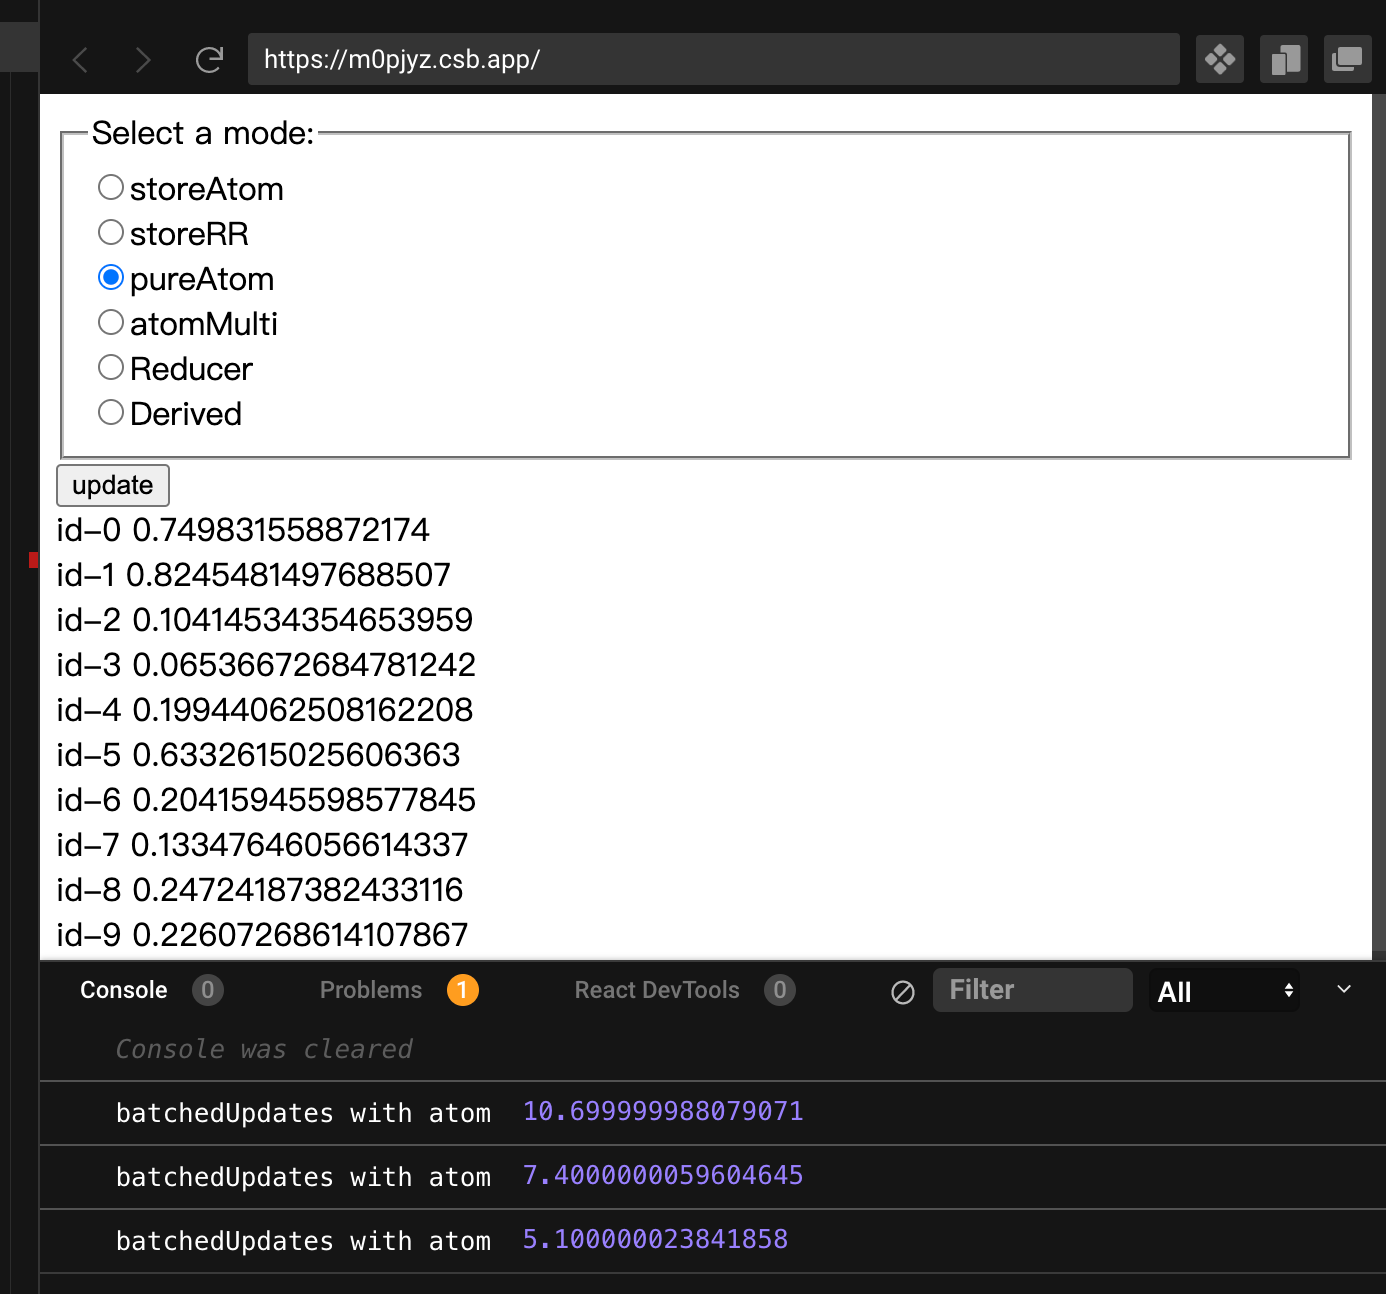Screen dimensions: 1386x1294
Task: Select the Reducer radio button
Action: click(x=111, y=367)
